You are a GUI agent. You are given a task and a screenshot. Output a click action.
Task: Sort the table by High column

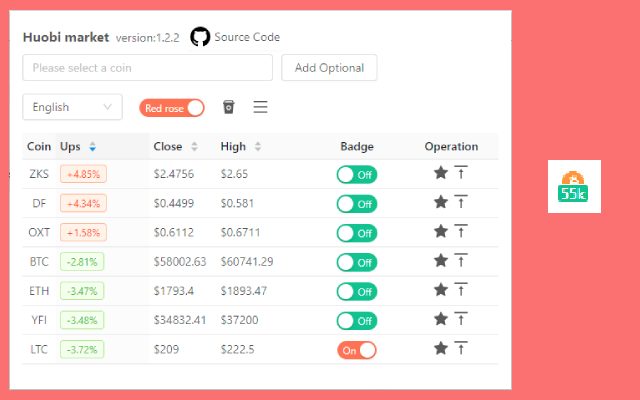[x=257, y=146]
